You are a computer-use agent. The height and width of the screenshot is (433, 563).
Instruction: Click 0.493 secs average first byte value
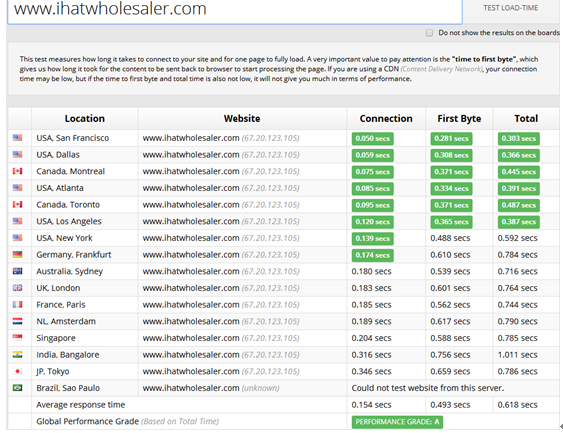point(450,405)
